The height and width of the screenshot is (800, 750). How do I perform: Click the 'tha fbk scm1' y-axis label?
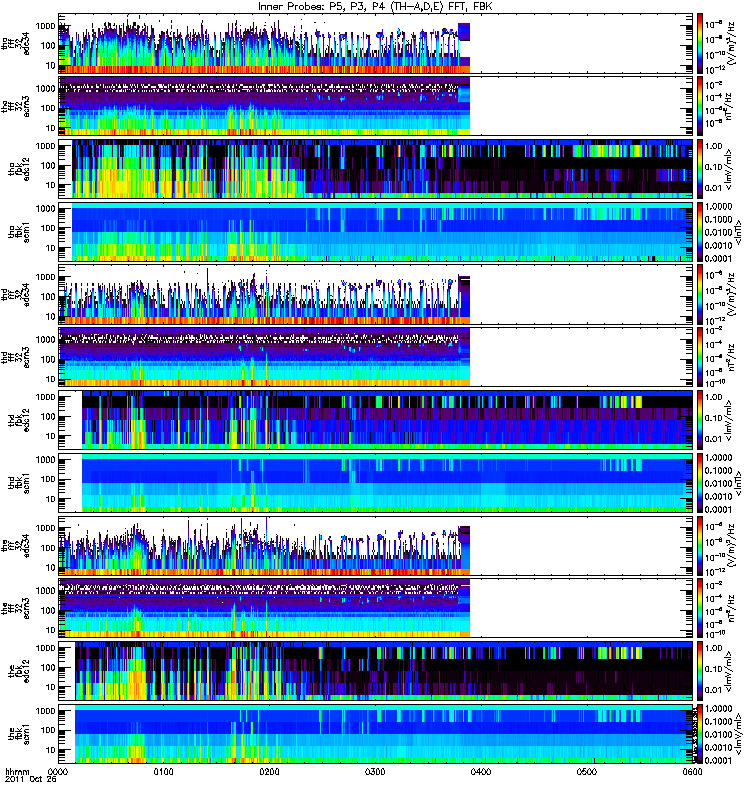19,232
